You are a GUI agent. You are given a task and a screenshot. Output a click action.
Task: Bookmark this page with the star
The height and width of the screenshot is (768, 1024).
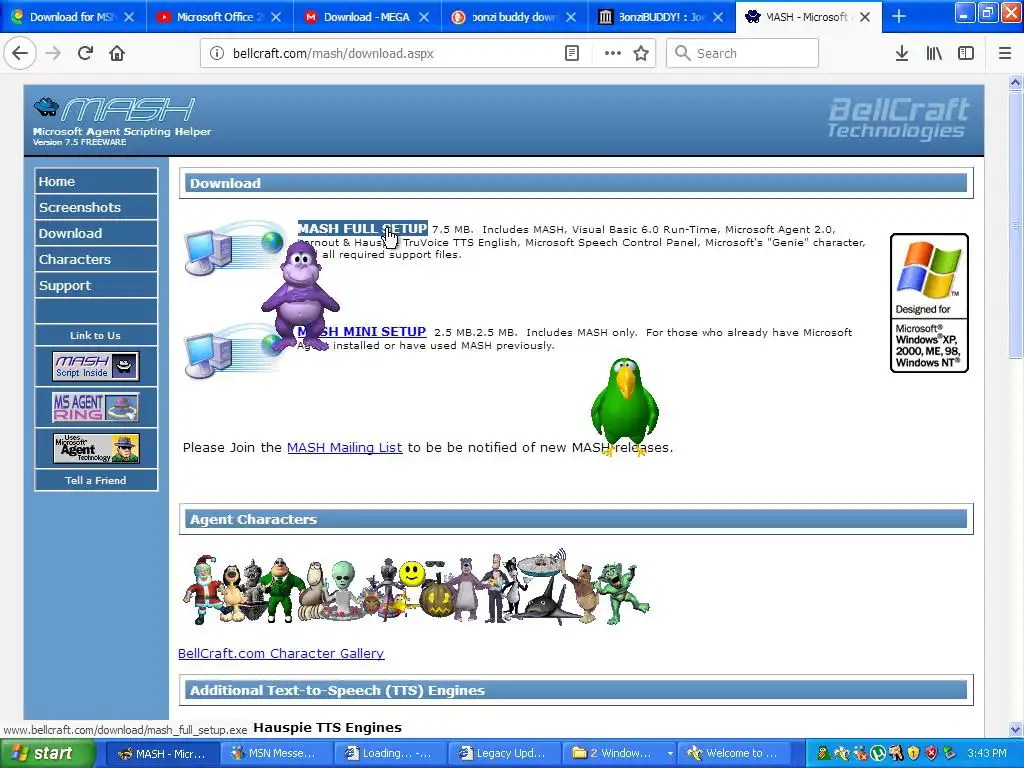[641, 54]
